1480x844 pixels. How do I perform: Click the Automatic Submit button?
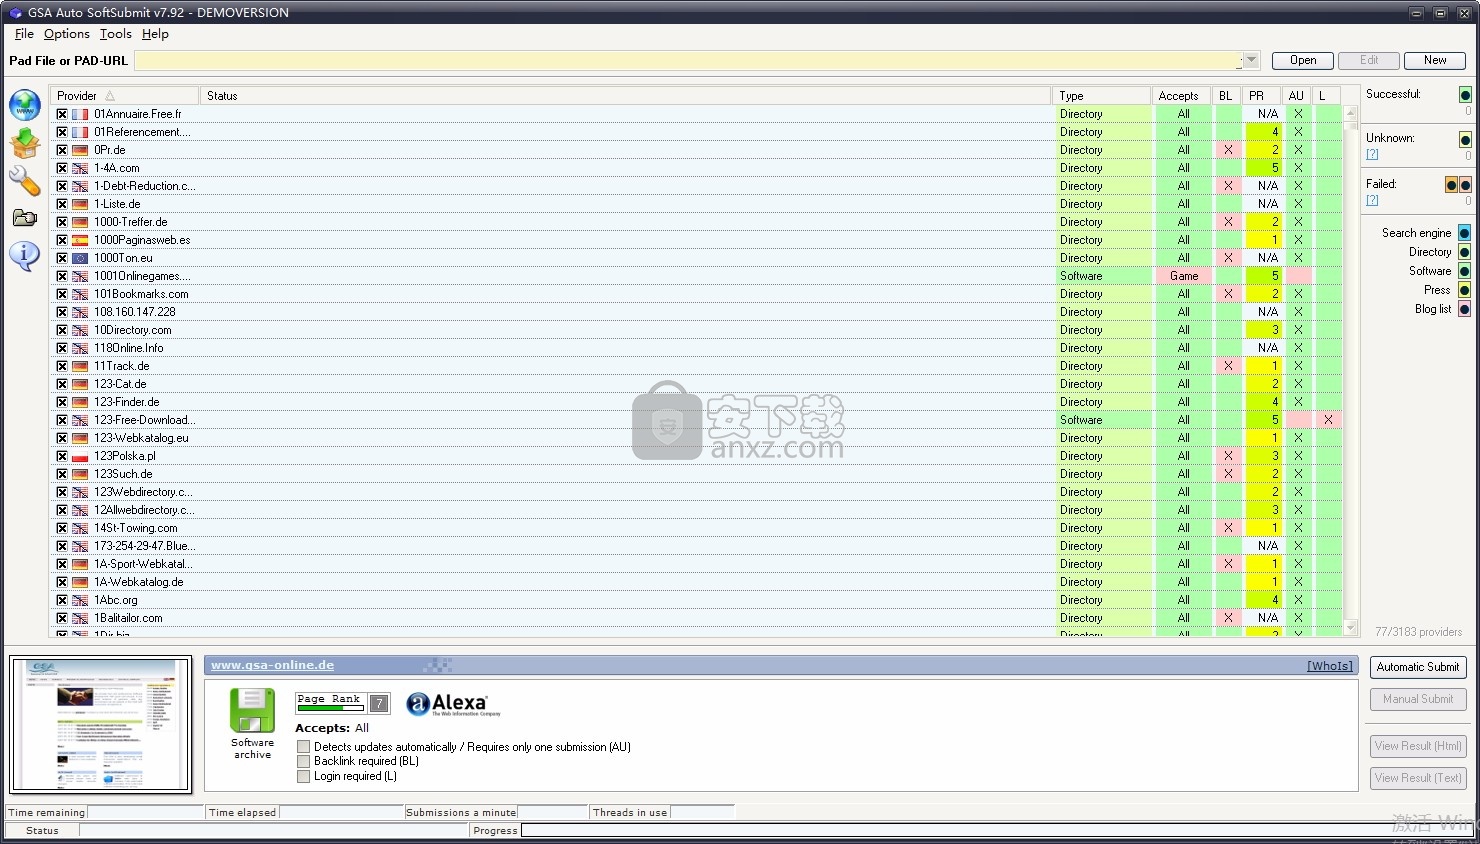(x=1418, y=667)
